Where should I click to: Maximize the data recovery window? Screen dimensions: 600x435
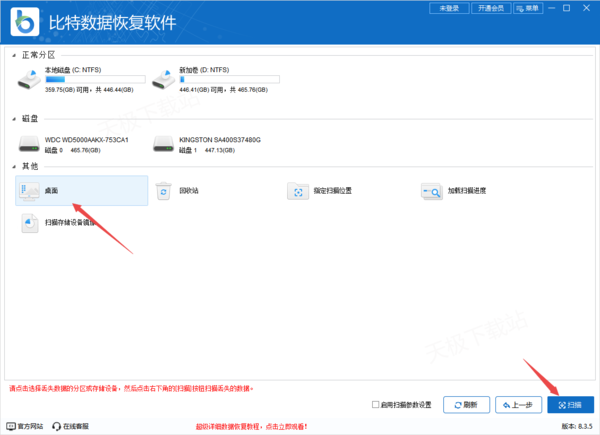click(567, 8)
